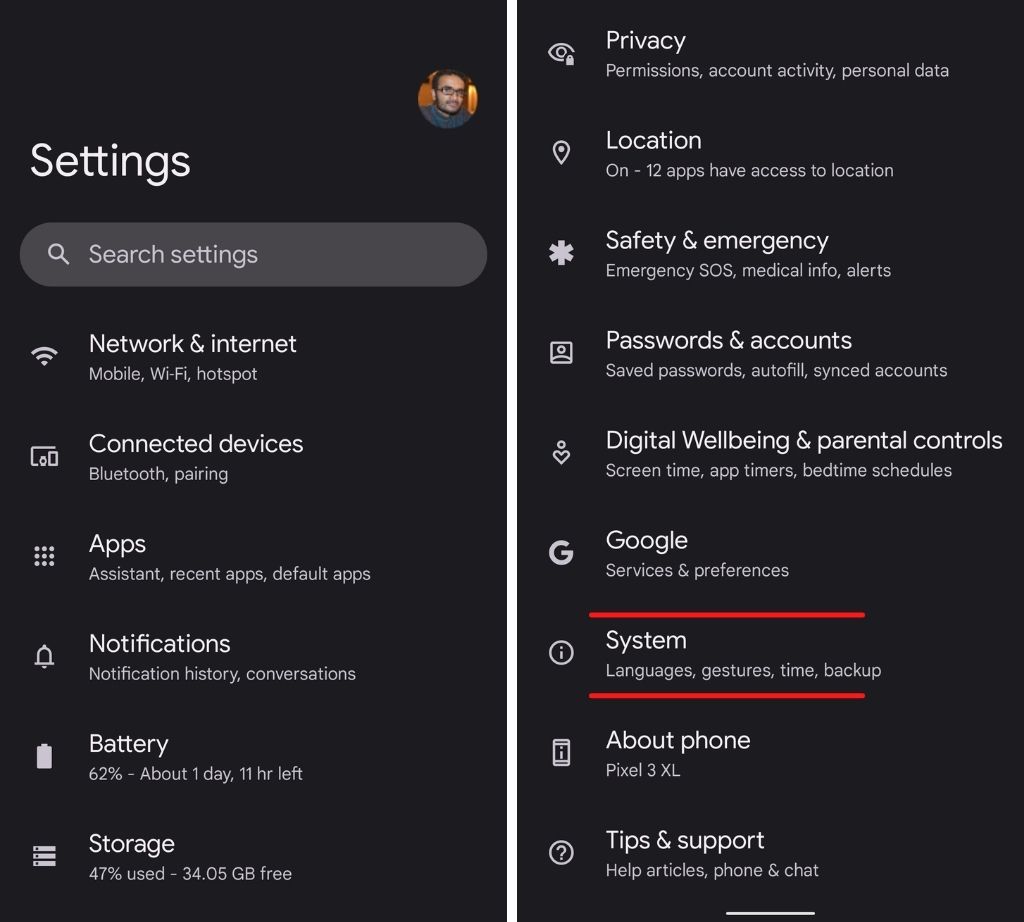Tap the Tips & support question icon
1024x922 pixels.
click(x=562, y=853)
